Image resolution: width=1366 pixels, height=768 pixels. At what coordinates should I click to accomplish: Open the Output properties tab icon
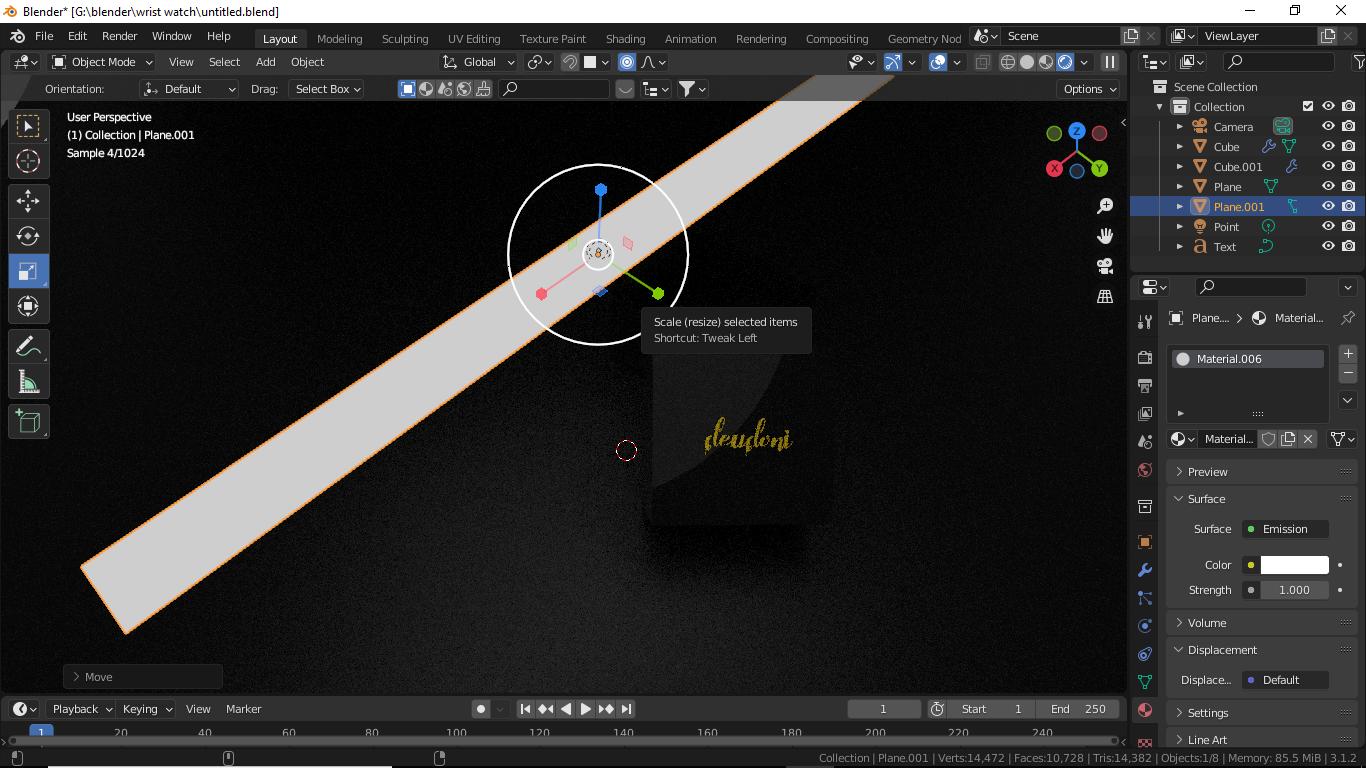pos(1145,385)
